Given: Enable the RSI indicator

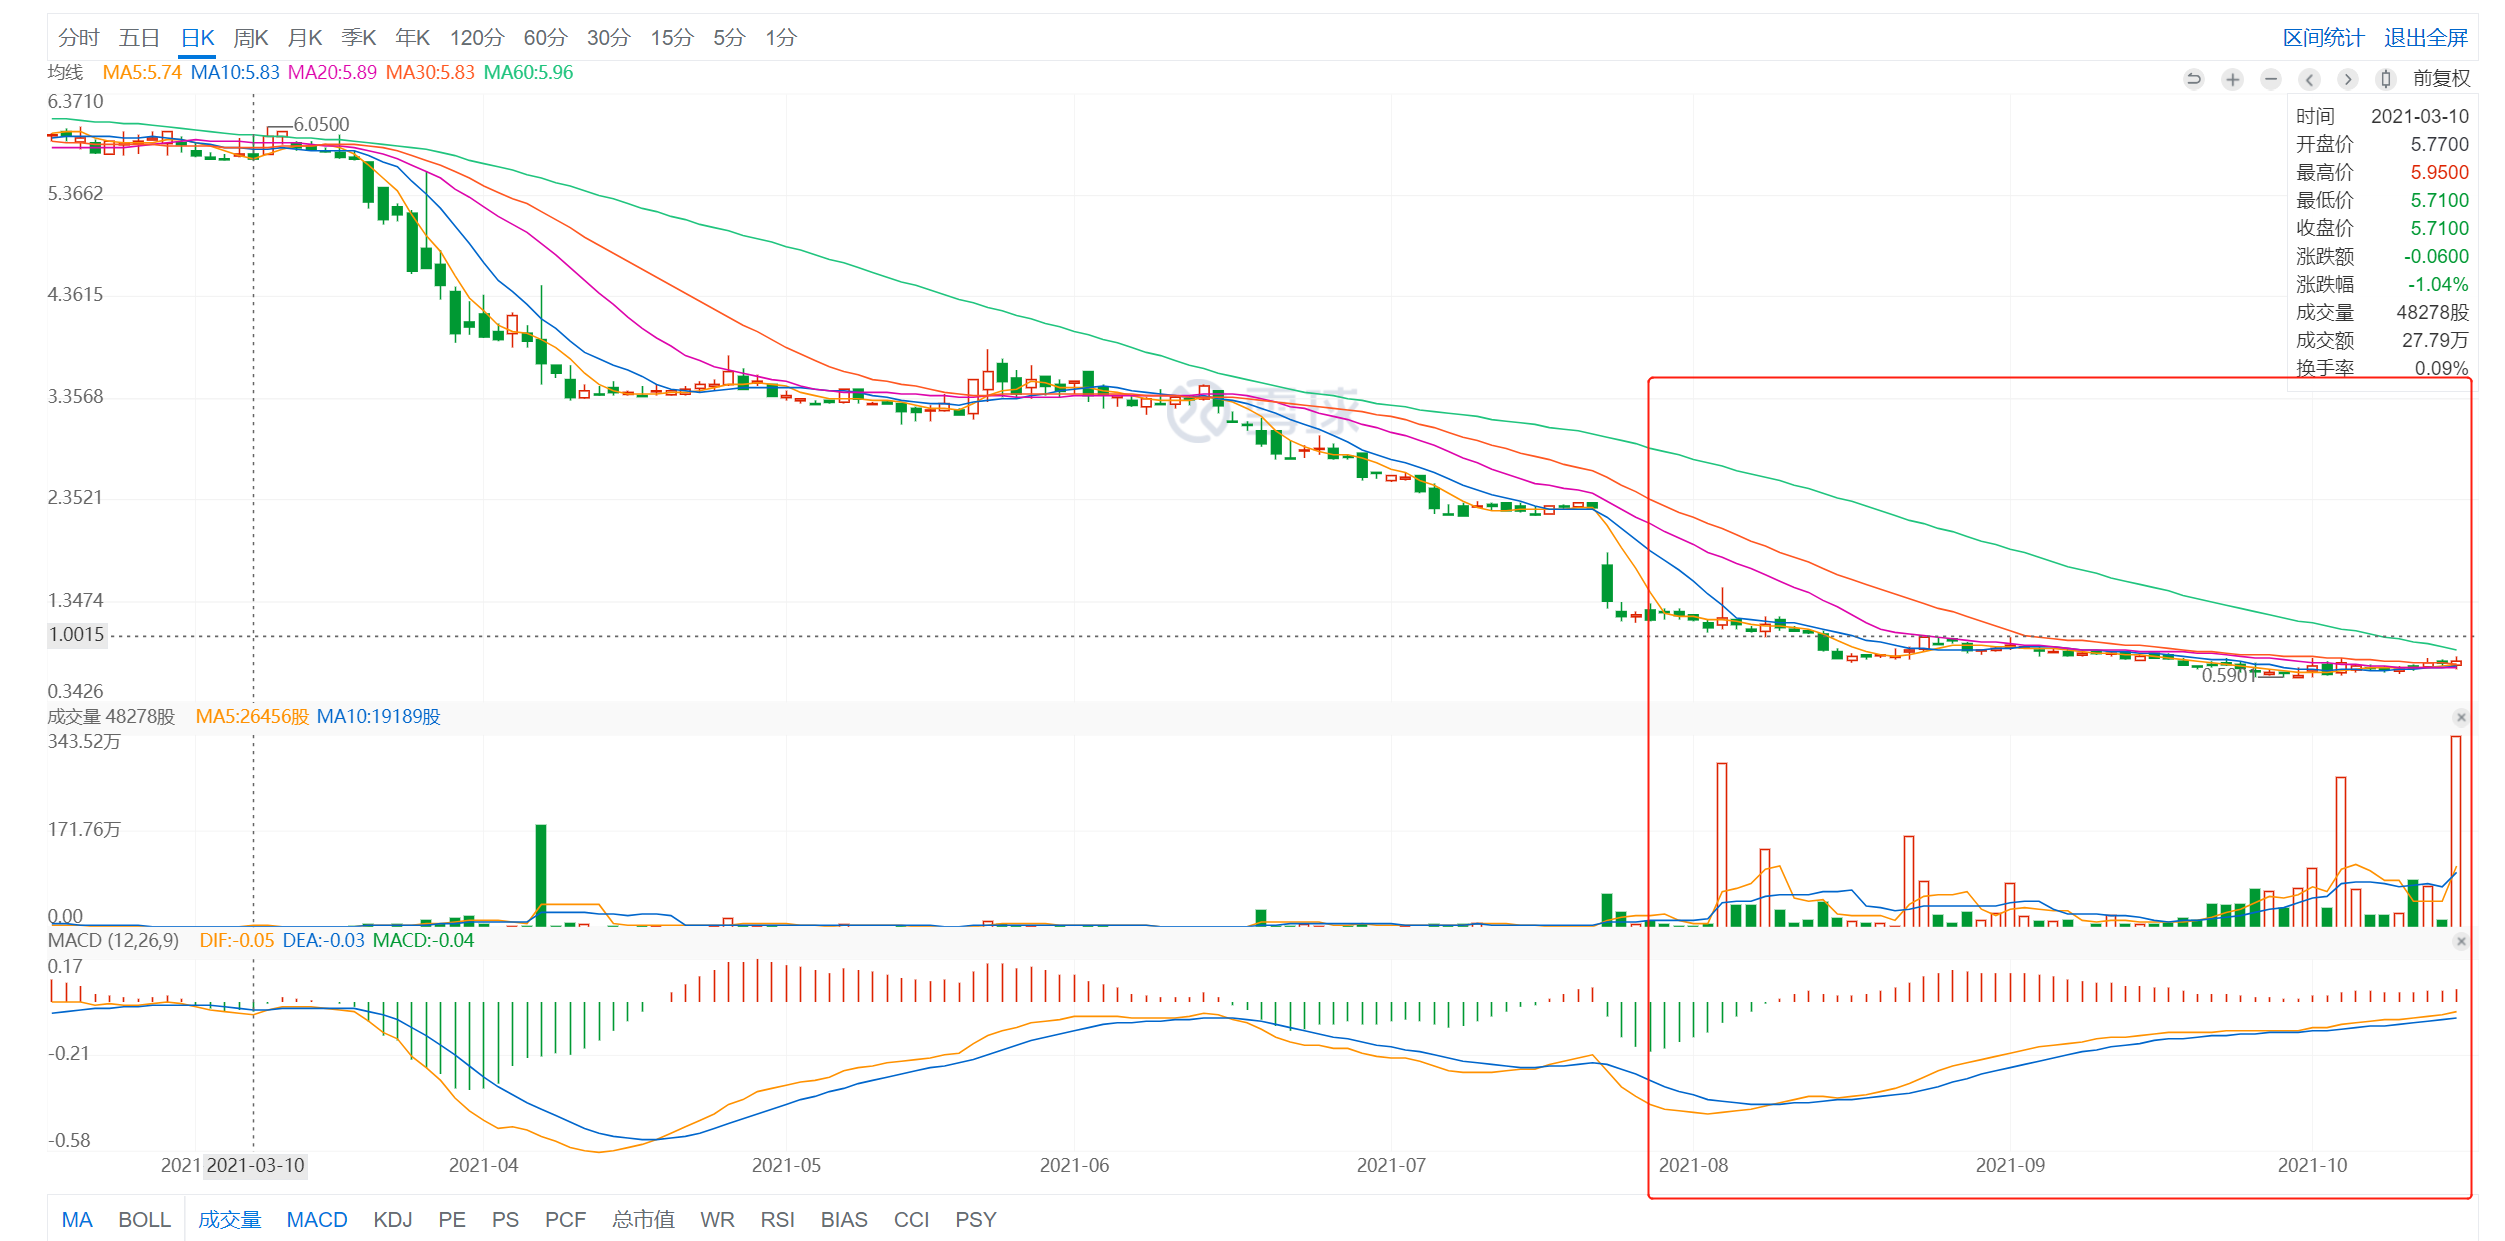Looking at the screenshot, I should point(777,1219).
